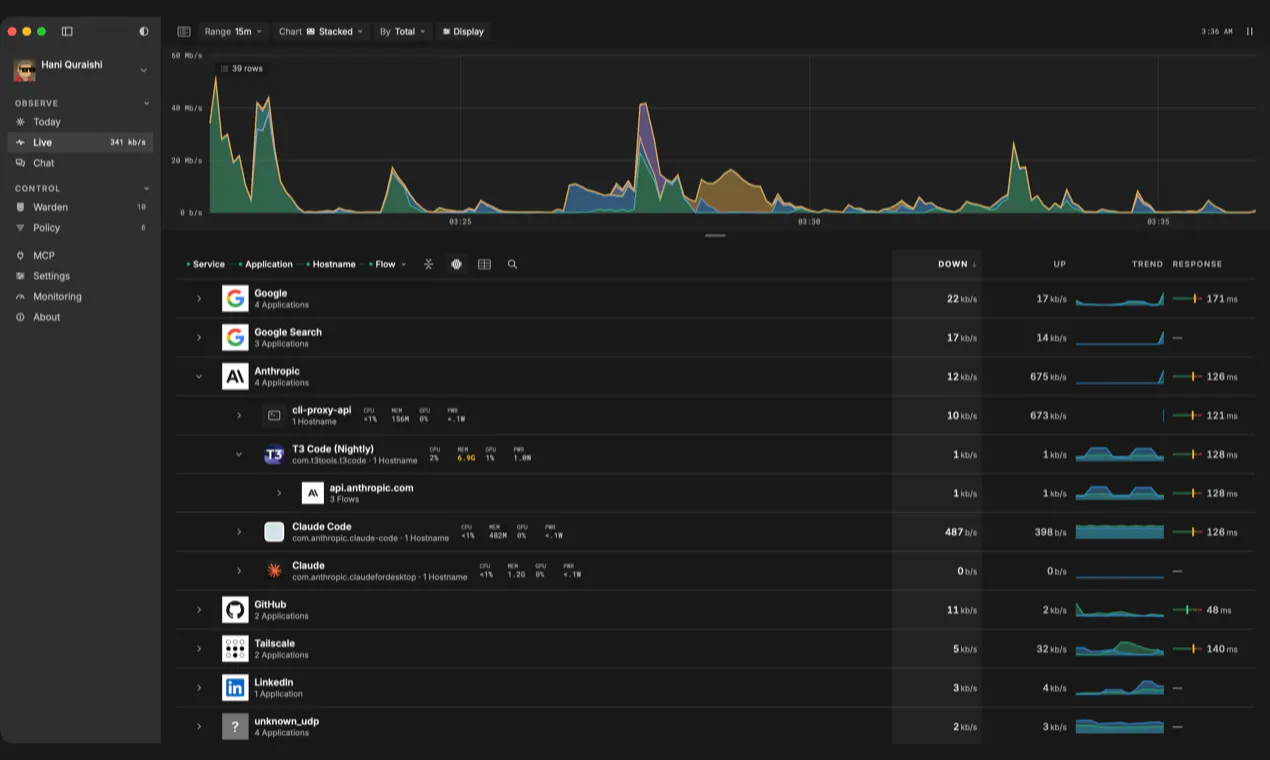Expand the Claude Code row
Viewport: 1270px width, 760px height.
239,532
